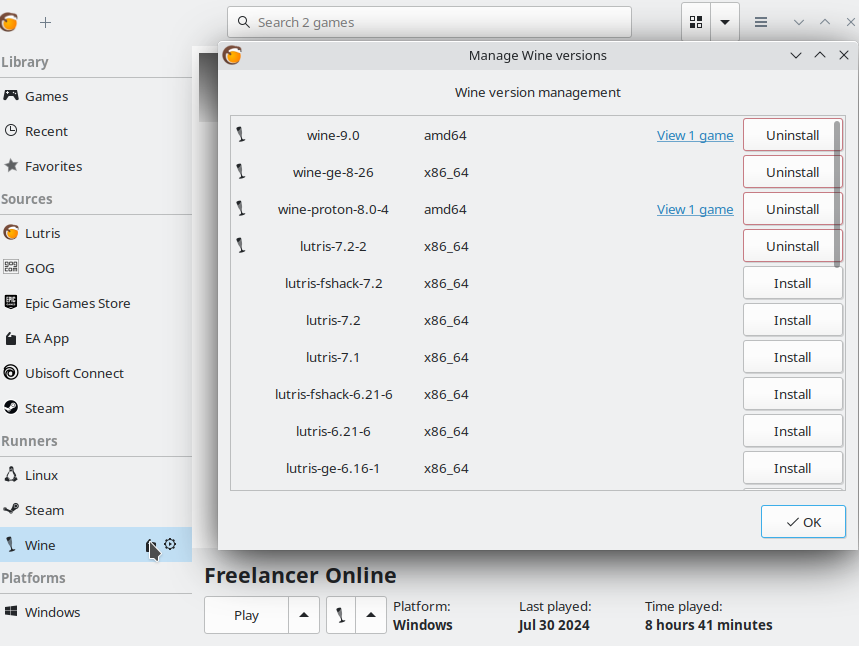Focus the Search 2 games field
The image size is (859, 646).
point(429,22)
